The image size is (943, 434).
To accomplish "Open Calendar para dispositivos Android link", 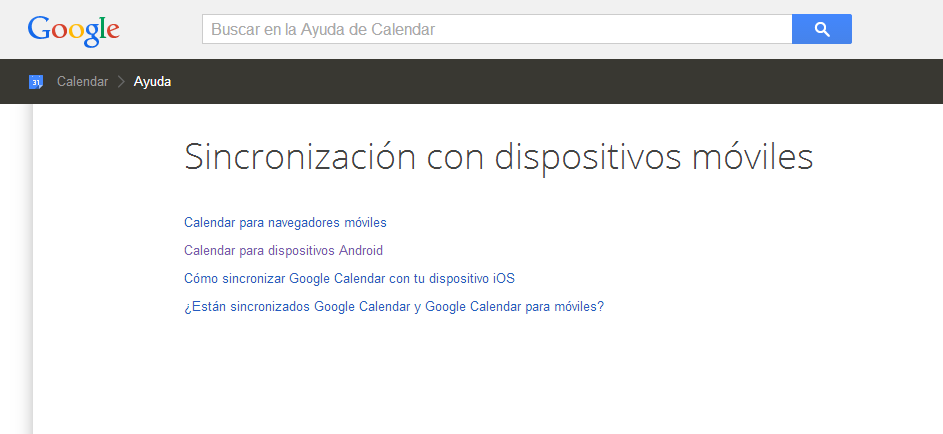I will [283, 250].
